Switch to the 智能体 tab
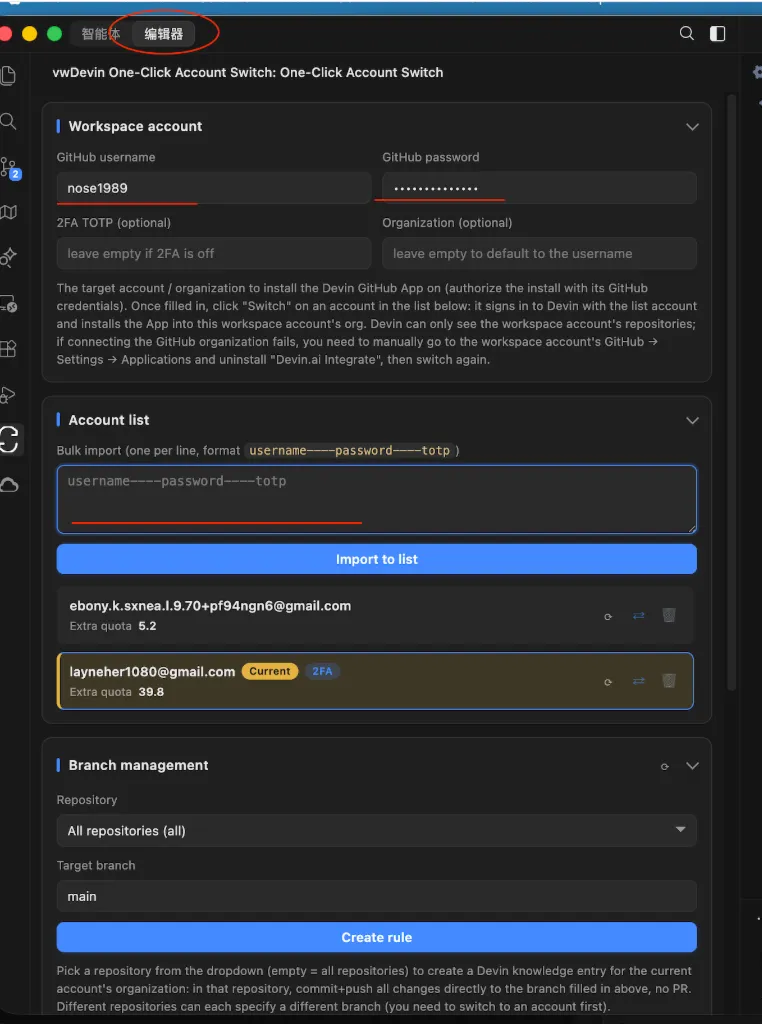 coord(101,34)
